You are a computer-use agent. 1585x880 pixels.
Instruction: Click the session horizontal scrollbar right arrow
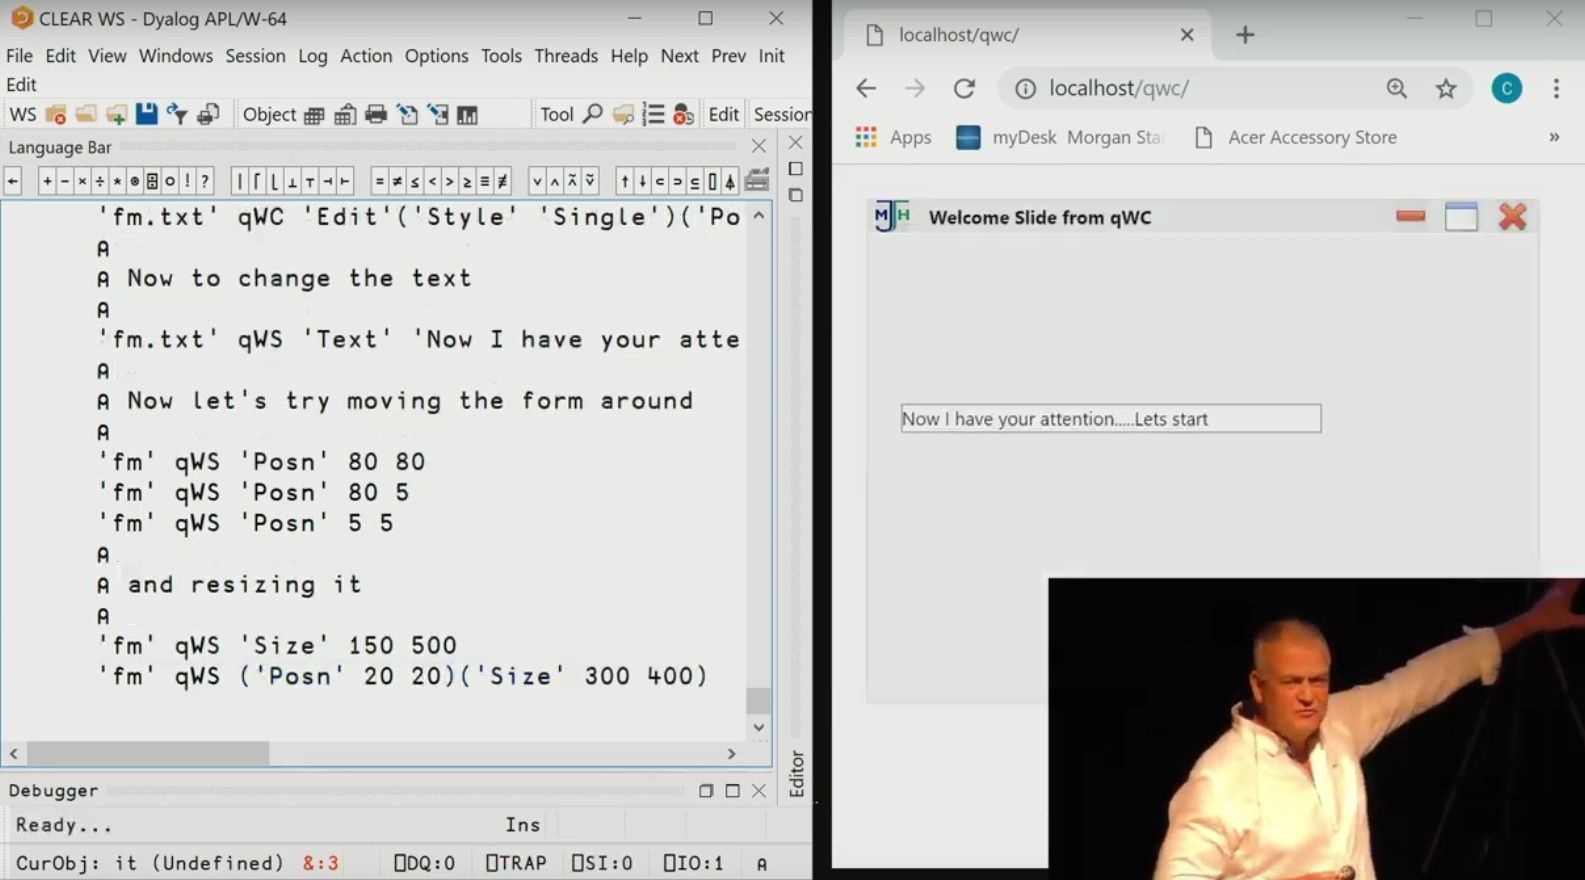[731, 753]
